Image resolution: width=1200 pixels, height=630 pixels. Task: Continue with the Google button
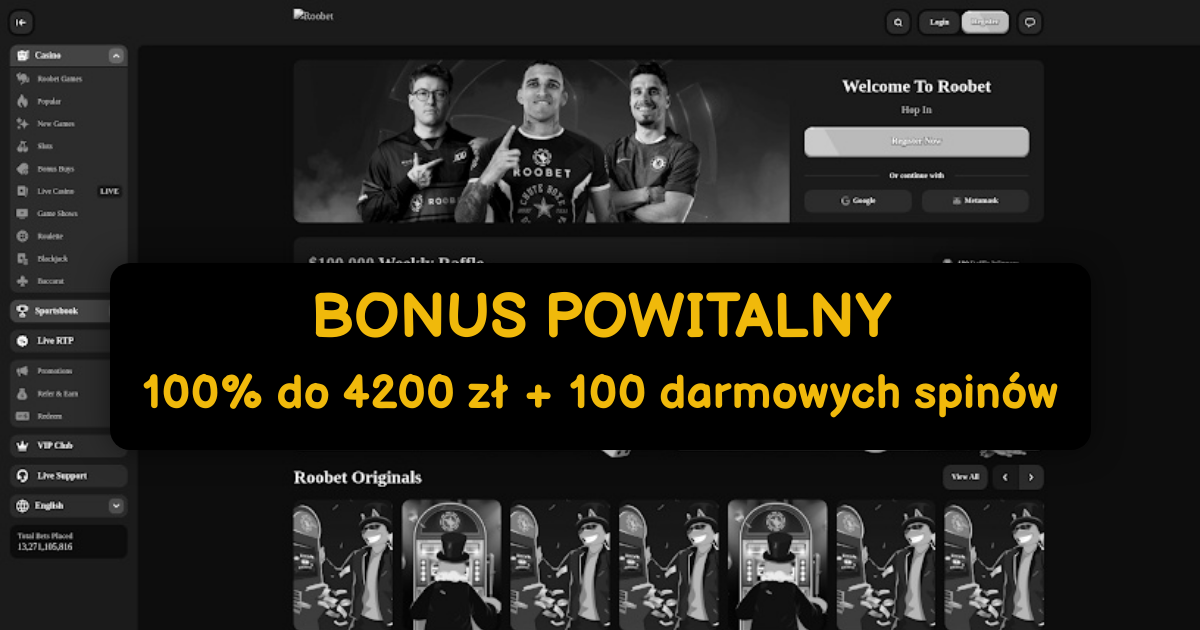[x=857, y=201]
